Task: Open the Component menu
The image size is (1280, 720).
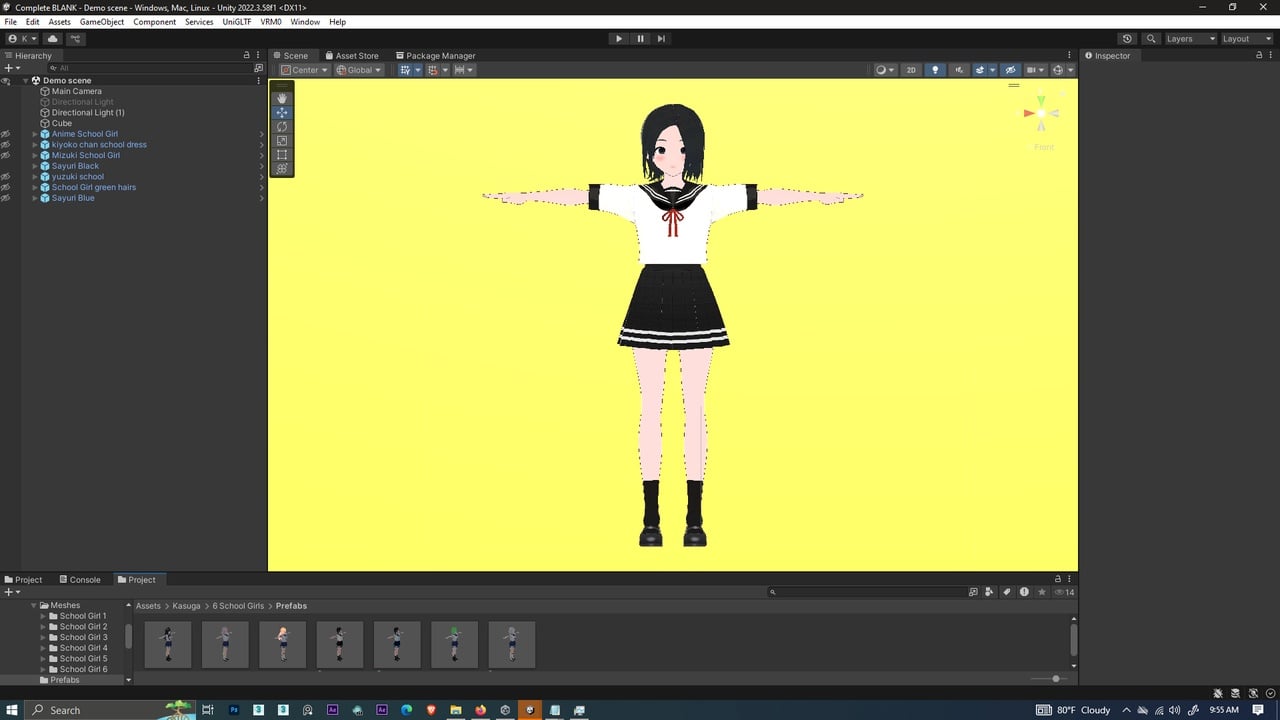Action: (x=154, y=22)
